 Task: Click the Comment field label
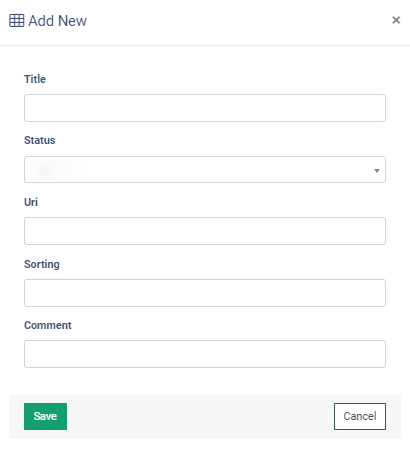coord(48,325)
